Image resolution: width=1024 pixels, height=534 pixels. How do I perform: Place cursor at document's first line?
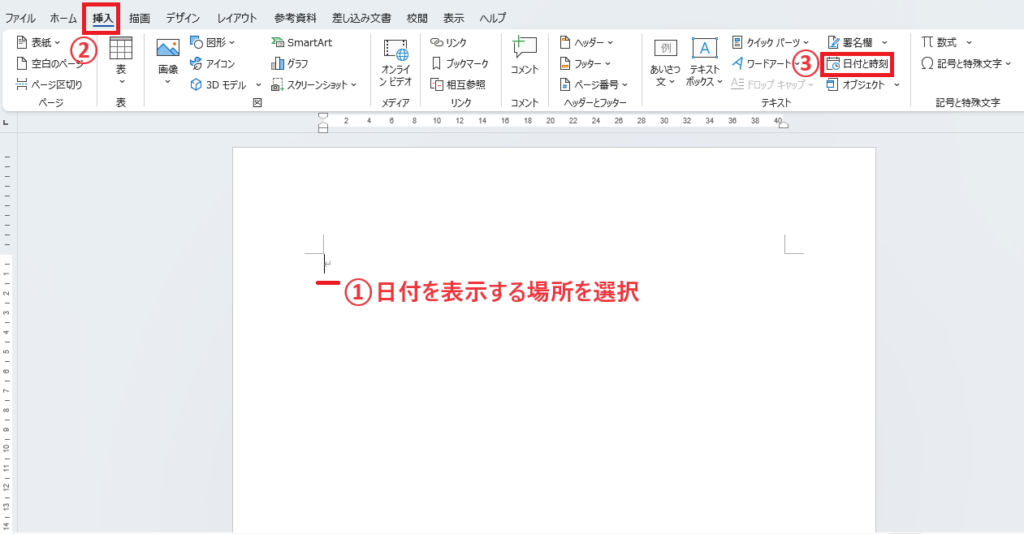coord(325,264)
